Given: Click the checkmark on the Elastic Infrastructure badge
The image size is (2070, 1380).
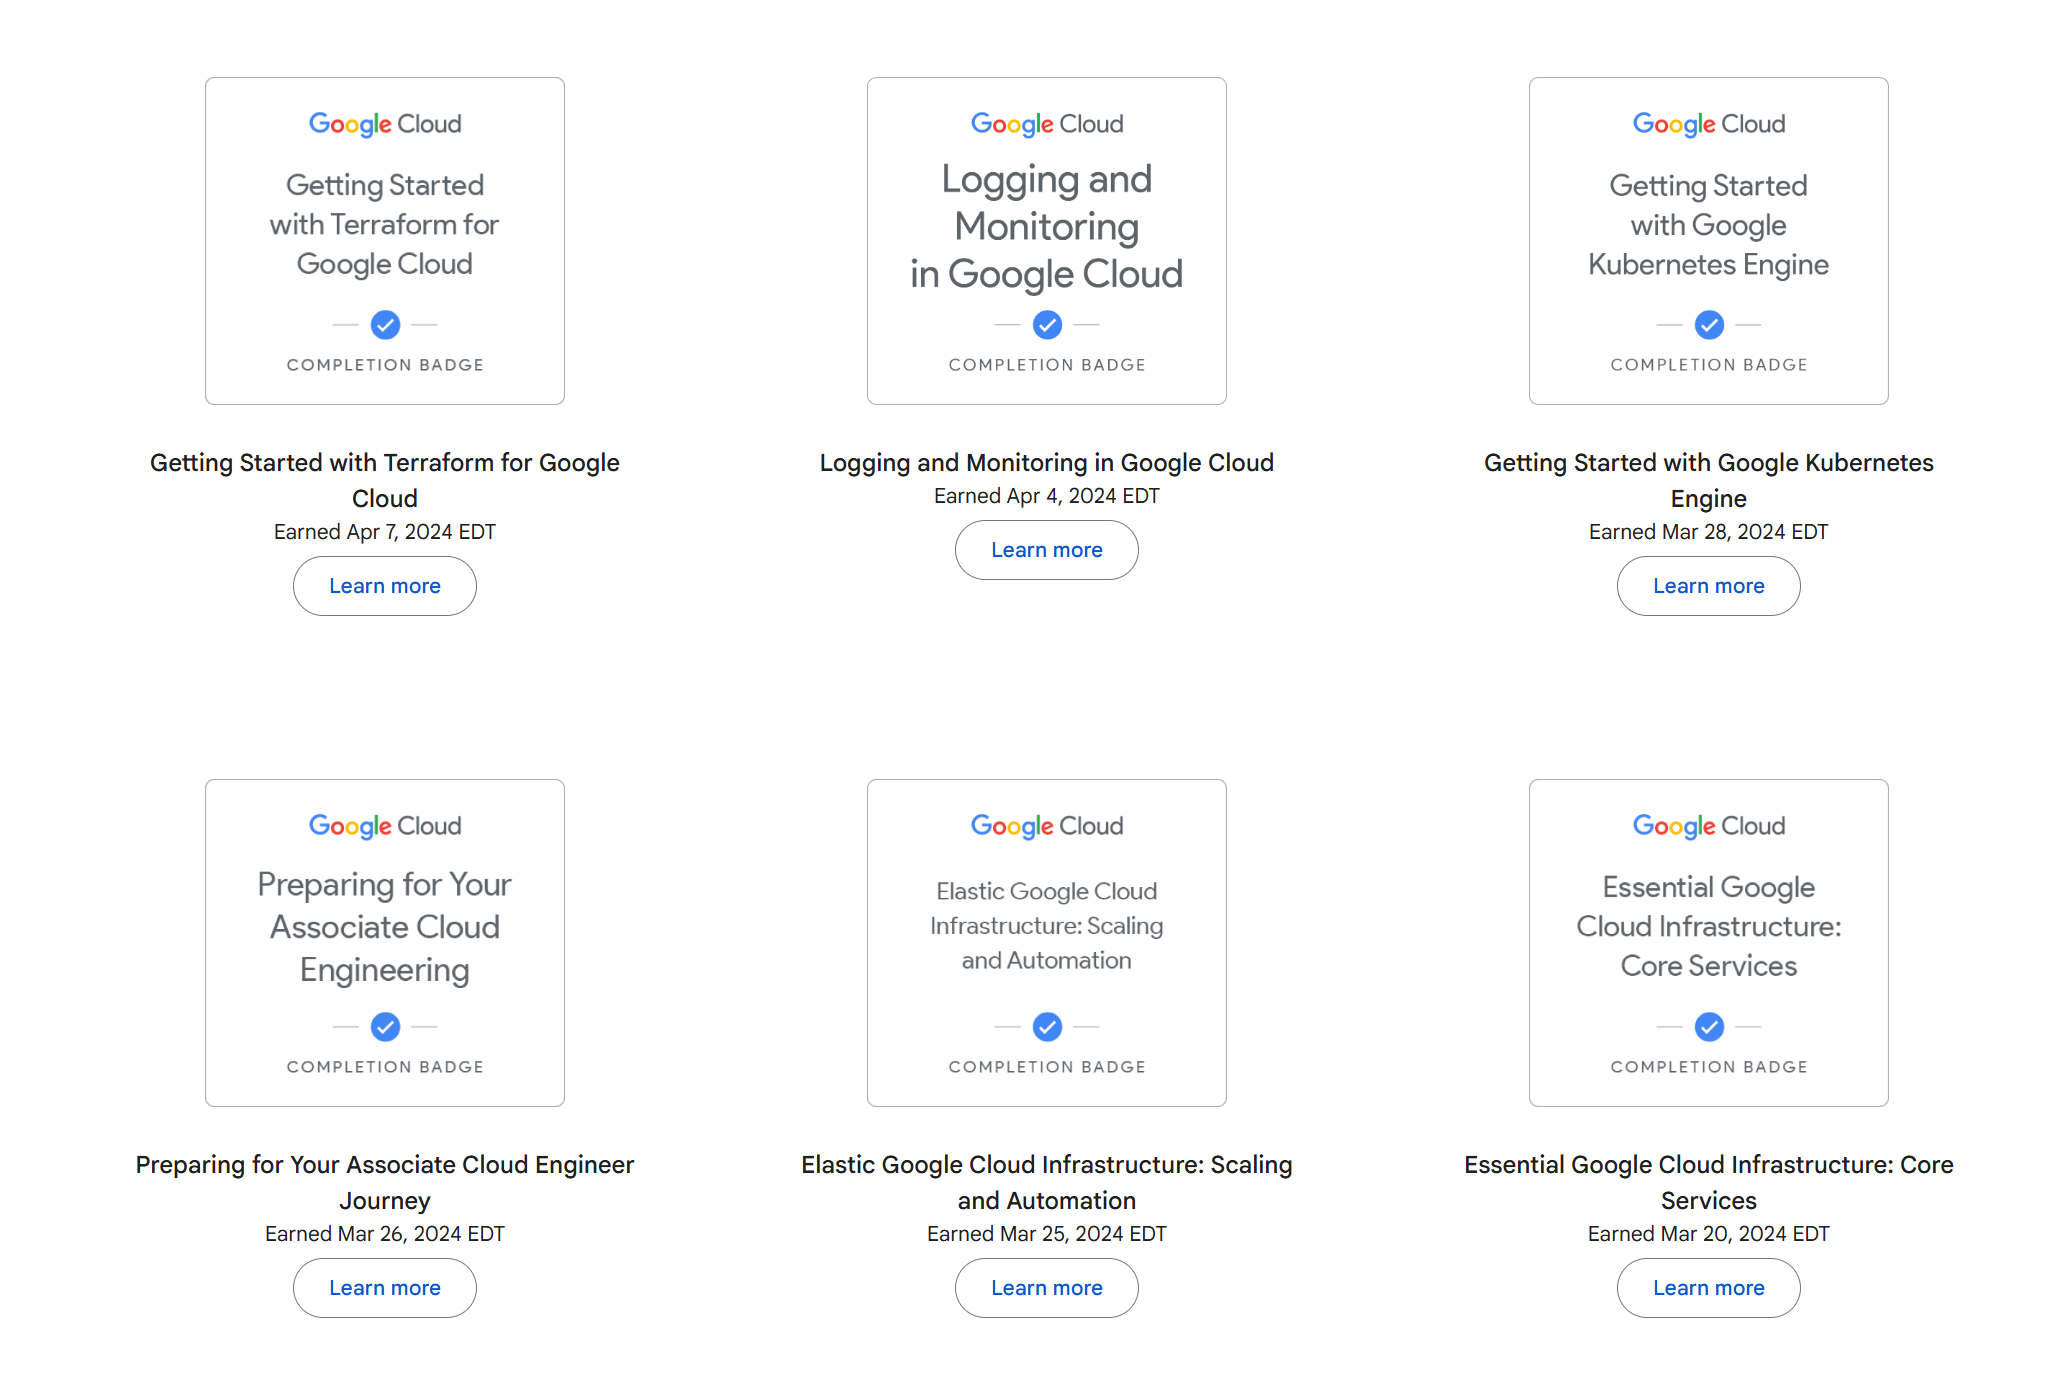Looking at the screenshot, I should [1047, 1027].
